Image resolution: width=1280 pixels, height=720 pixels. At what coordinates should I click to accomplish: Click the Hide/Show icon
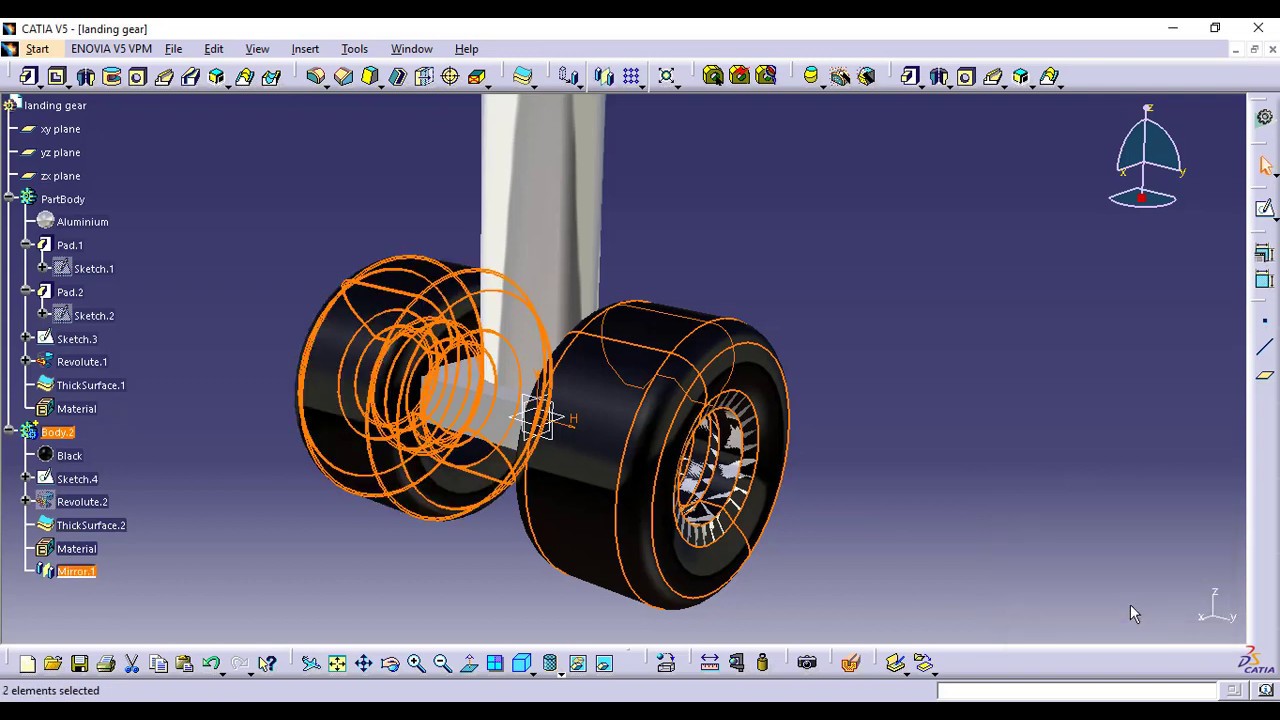pyautogui.click(x=578, y=663)
